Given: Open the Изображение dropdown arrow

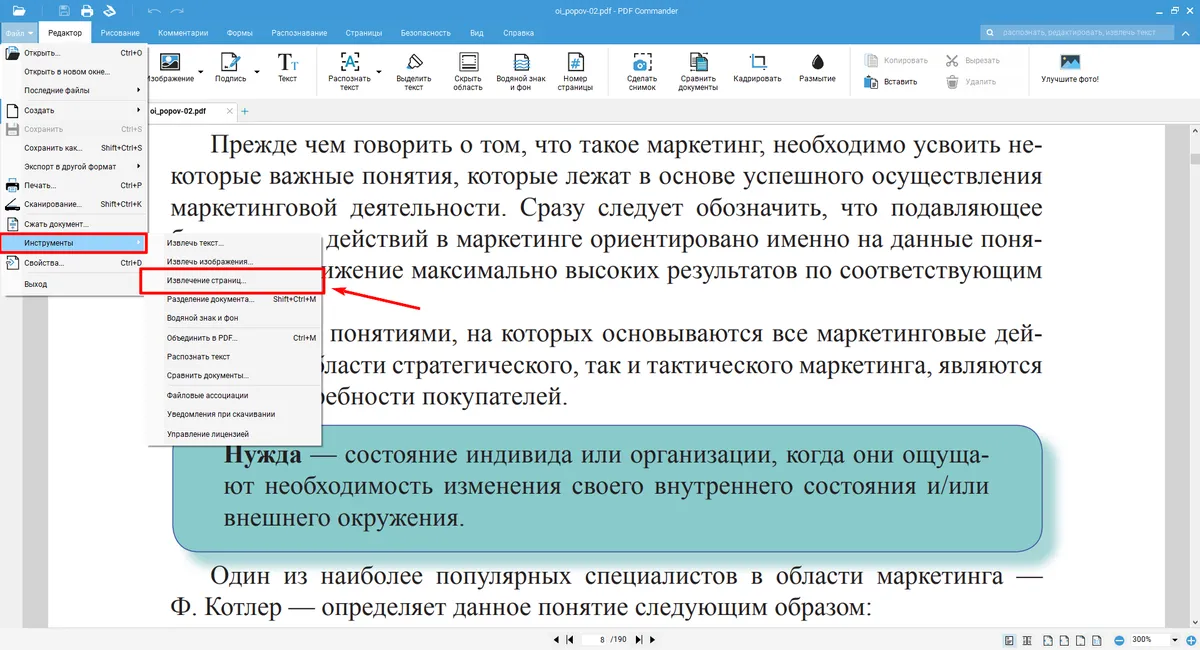Looking at the screenshot, I should click(x=200, y=72).
